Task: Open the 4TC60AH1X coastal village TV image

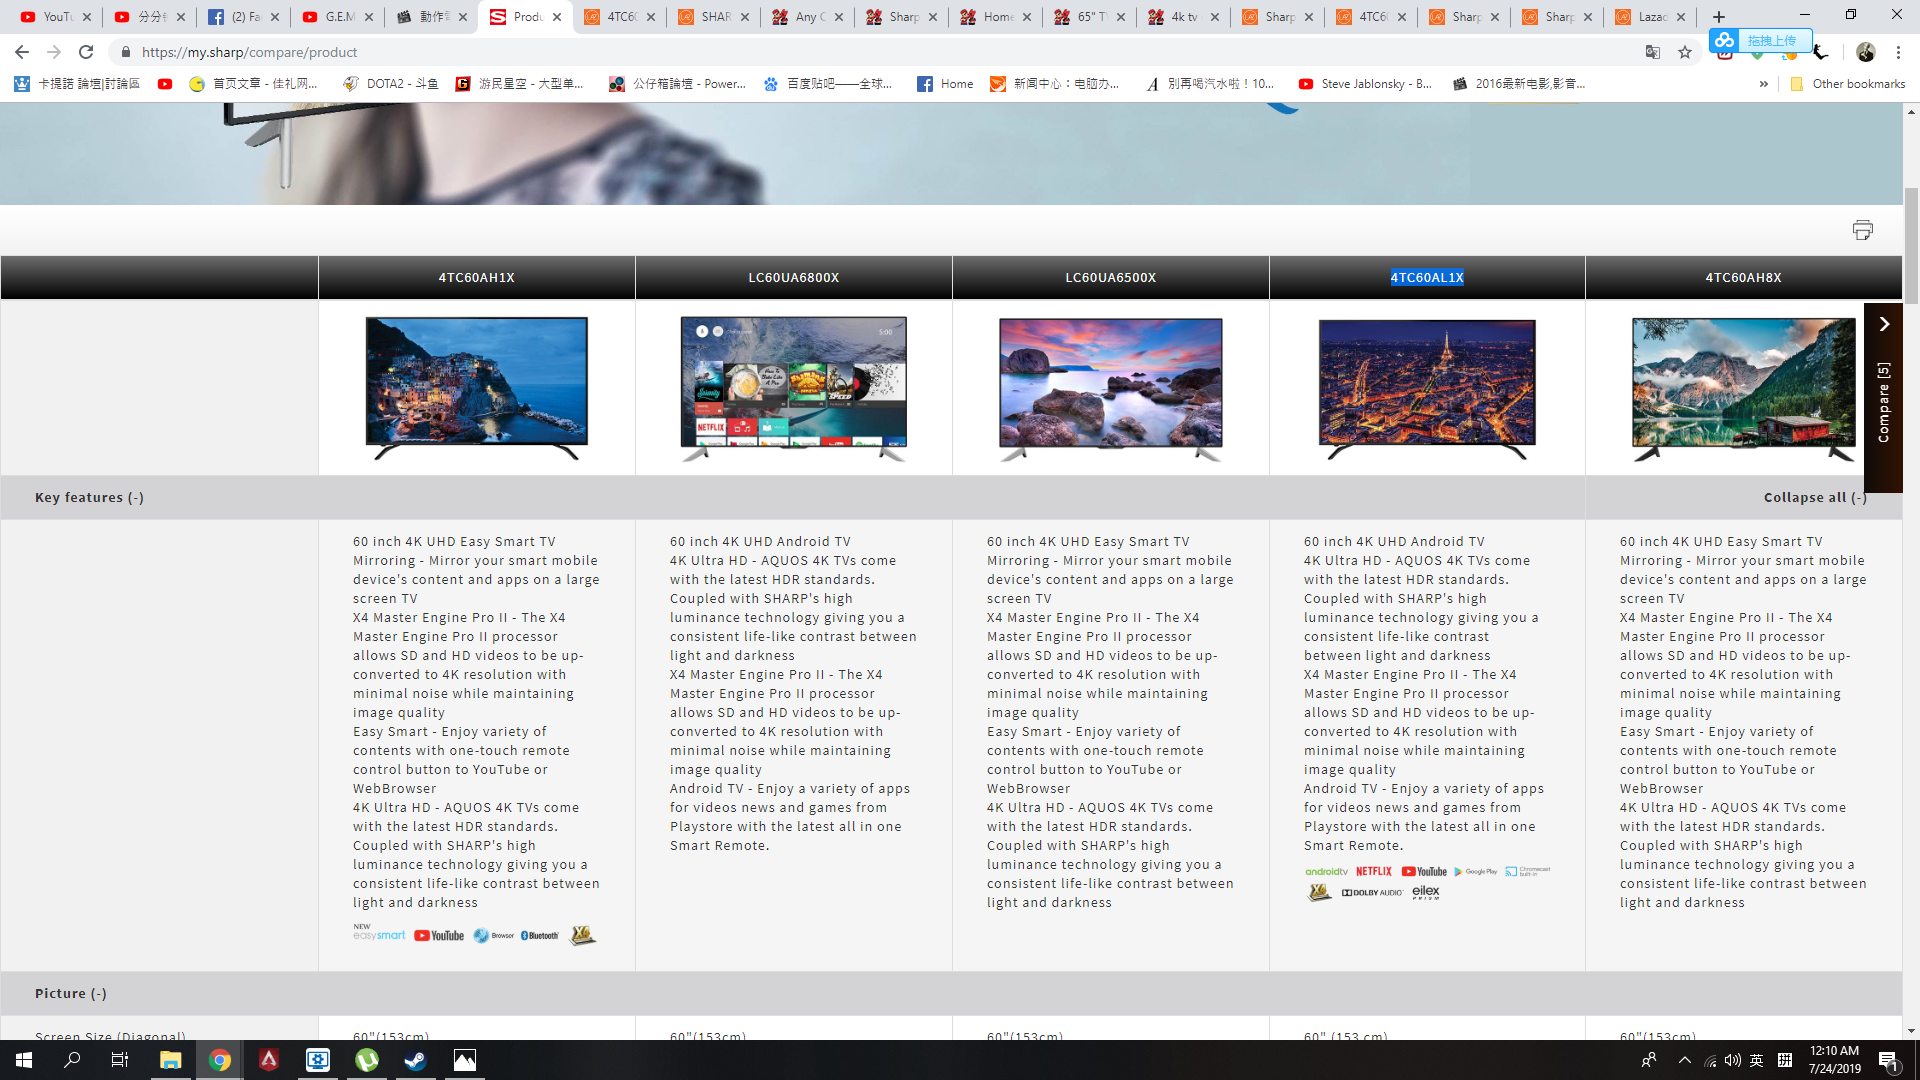Action: [477, 388]
